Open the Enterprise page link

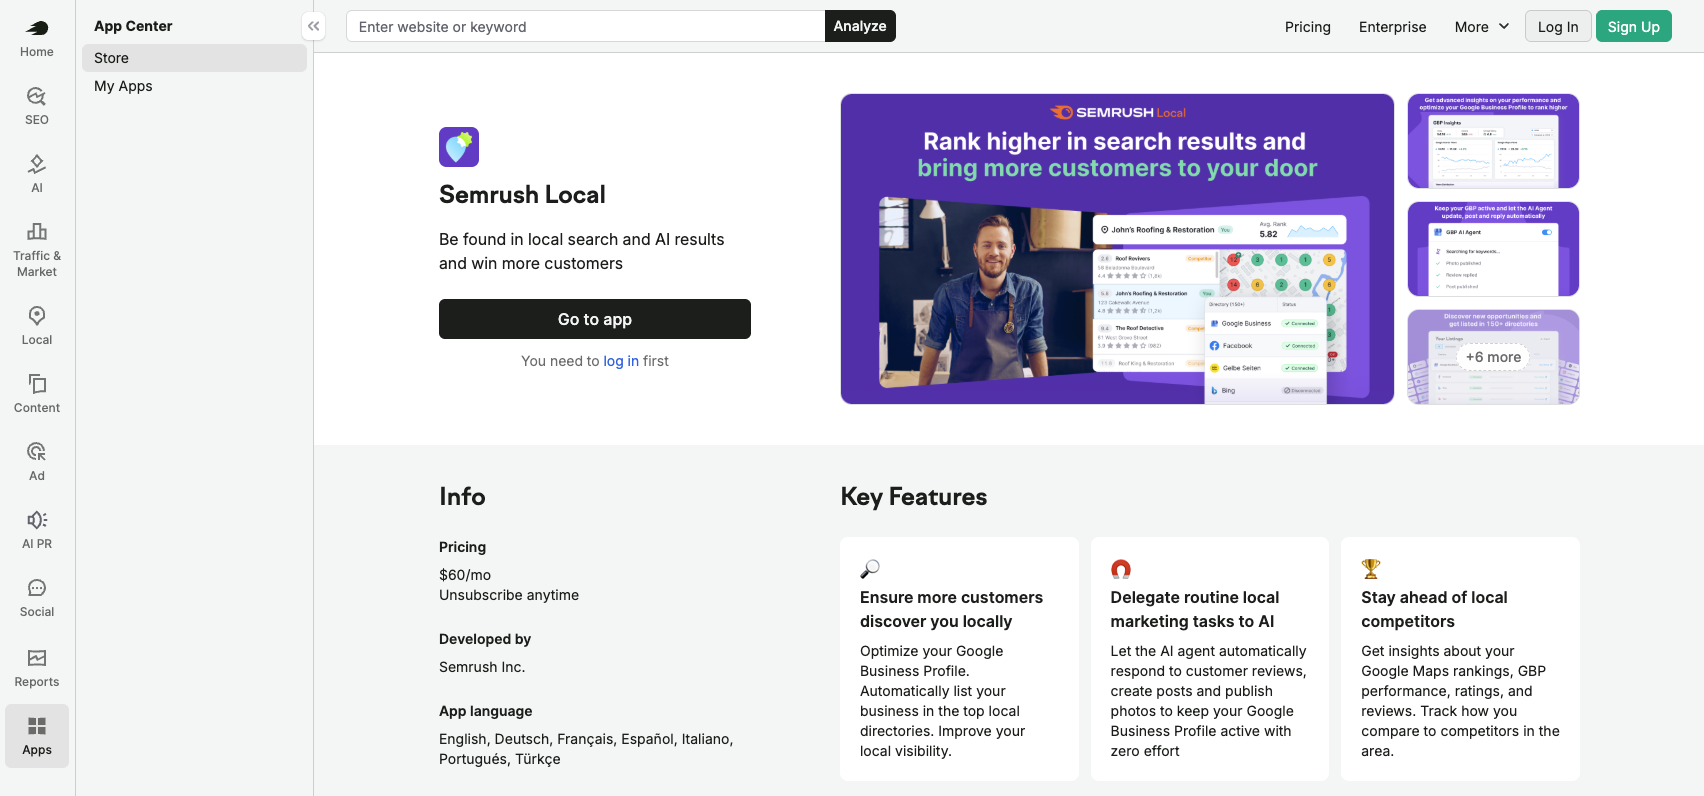1392,27
